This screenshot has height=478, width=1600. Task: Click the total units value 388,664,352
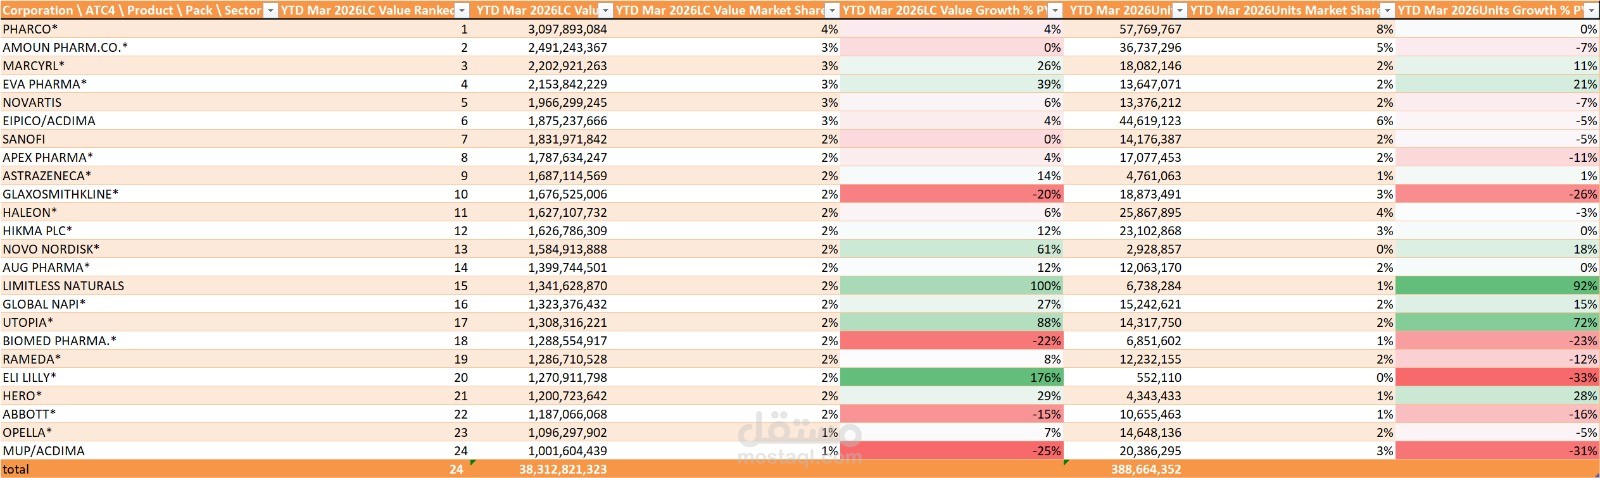pyautogui.click(x=1146, y=469)
